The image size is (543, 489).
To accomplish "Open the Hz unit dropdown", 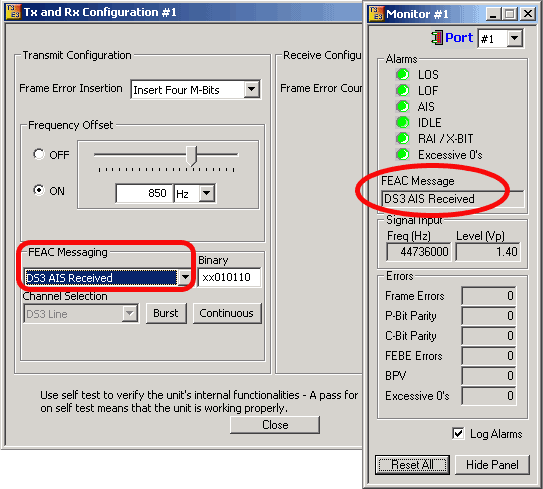I will pyautogui.click(x=207, y=193).
